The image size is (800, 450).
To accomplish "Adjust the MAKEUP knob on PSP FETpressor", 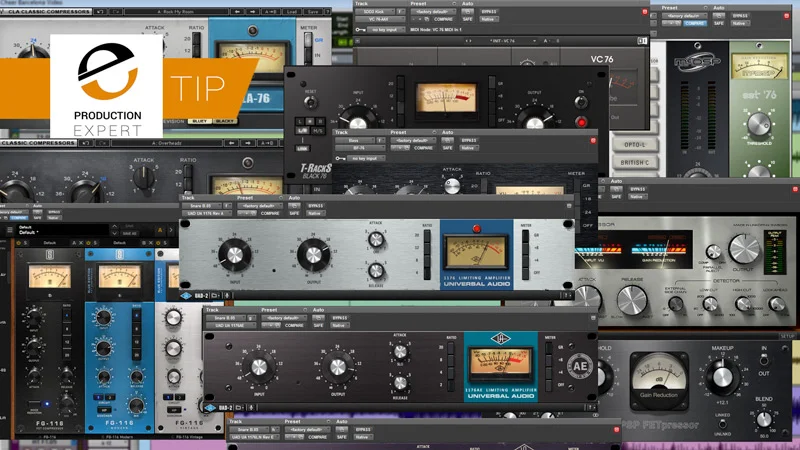I will tap(722, 376).
